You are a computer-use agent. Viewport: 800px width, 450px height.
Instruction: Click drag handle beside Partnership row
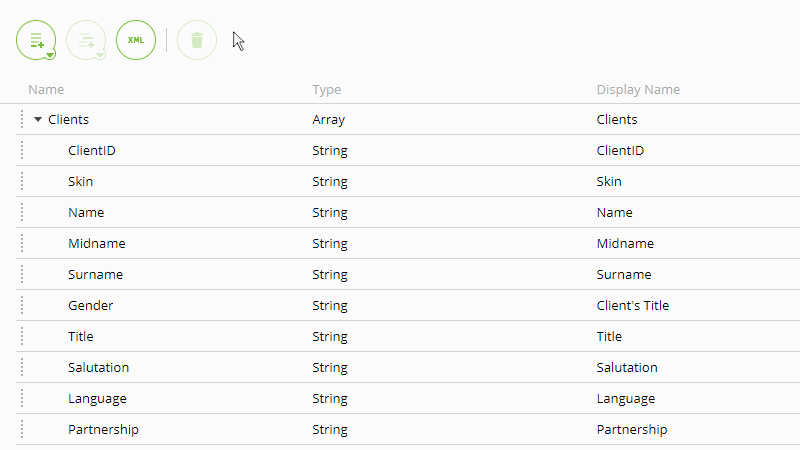[22, 430]
